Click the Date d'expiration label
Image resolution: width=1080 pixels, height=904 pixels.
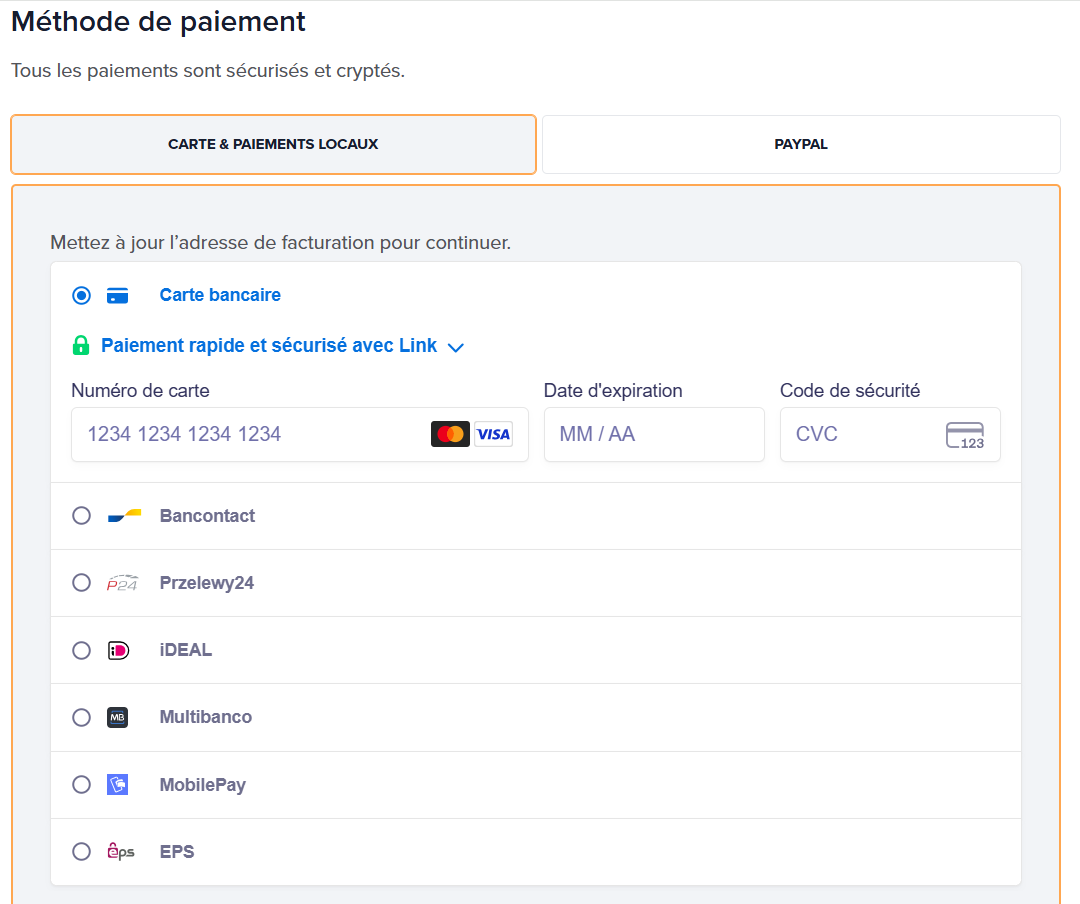click(613, 391)
